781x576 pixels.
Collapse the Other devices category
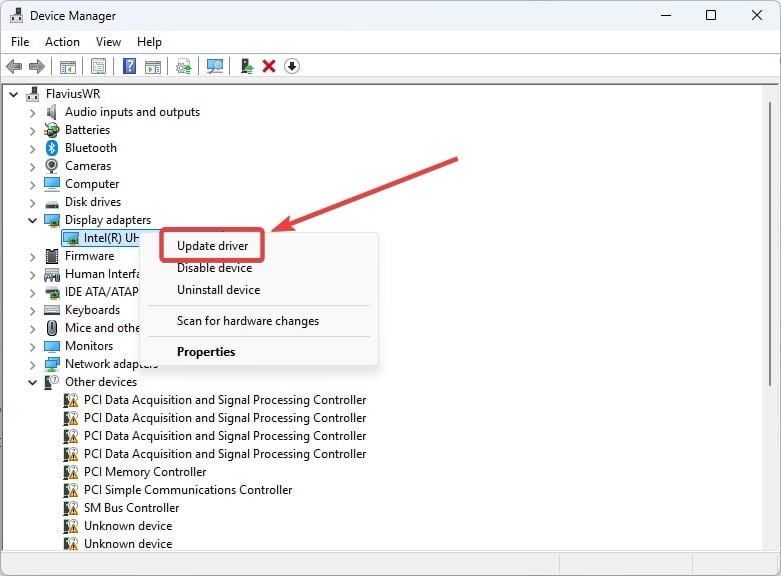[32, 382]
